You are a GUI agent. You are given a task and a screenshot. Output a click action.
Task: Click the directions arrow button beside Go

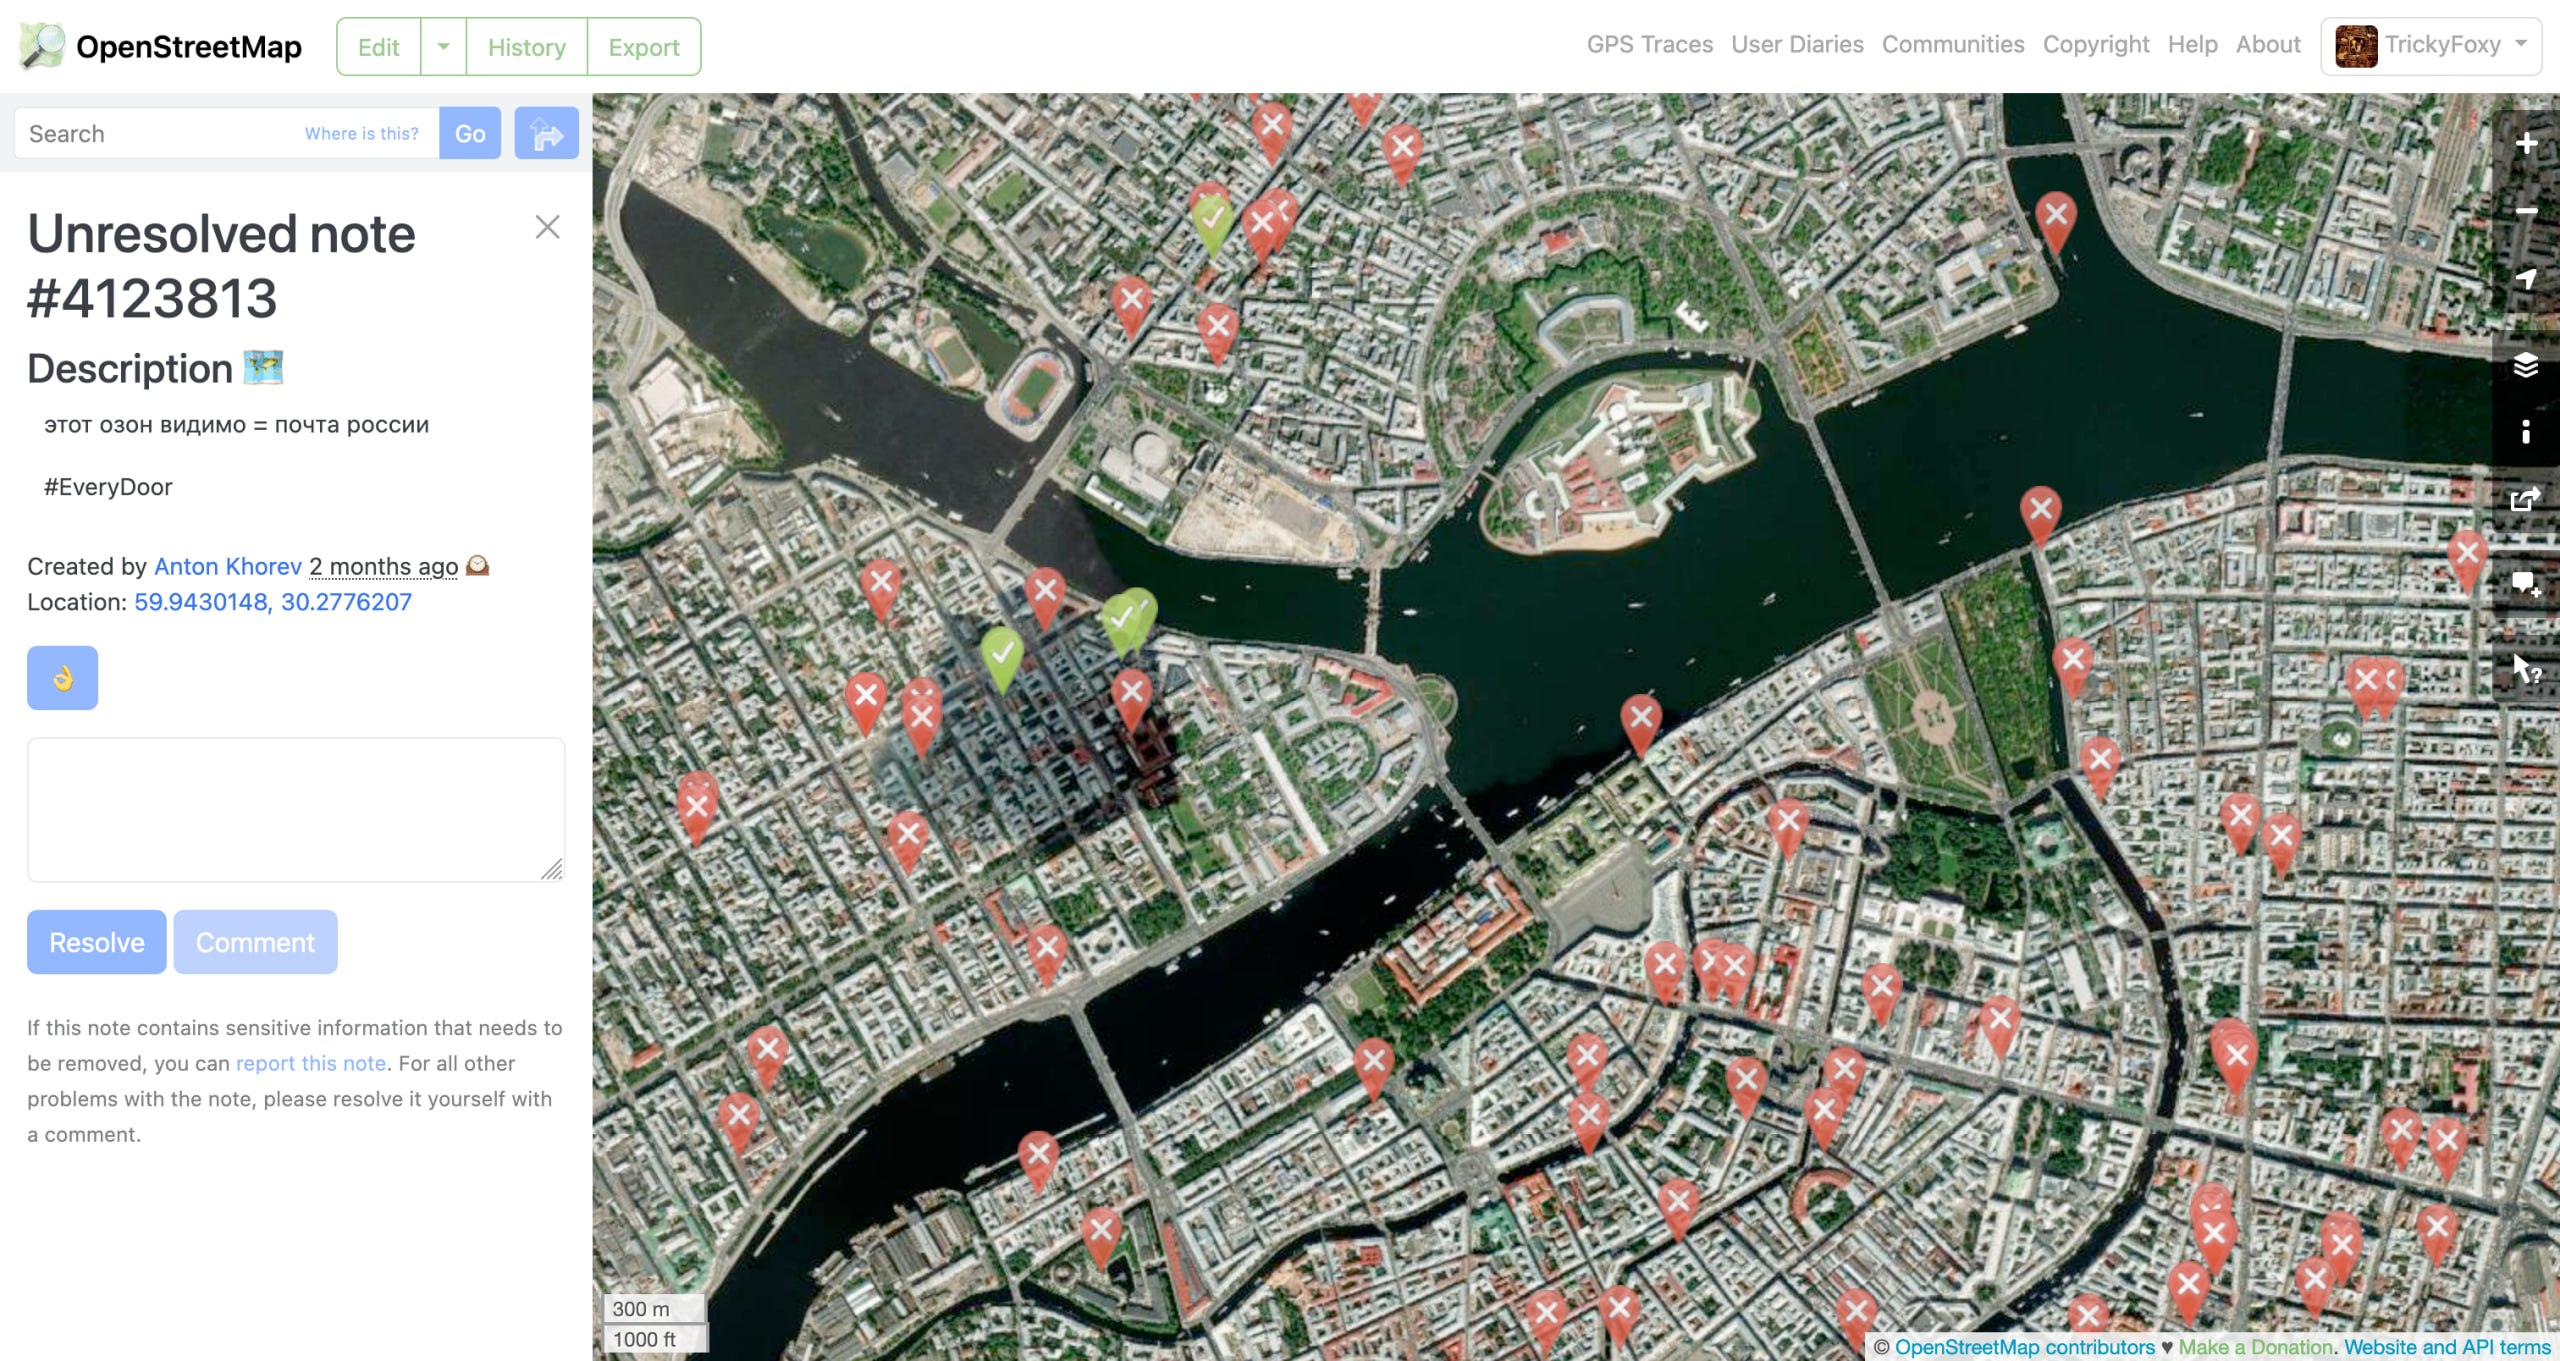[546, 133]
